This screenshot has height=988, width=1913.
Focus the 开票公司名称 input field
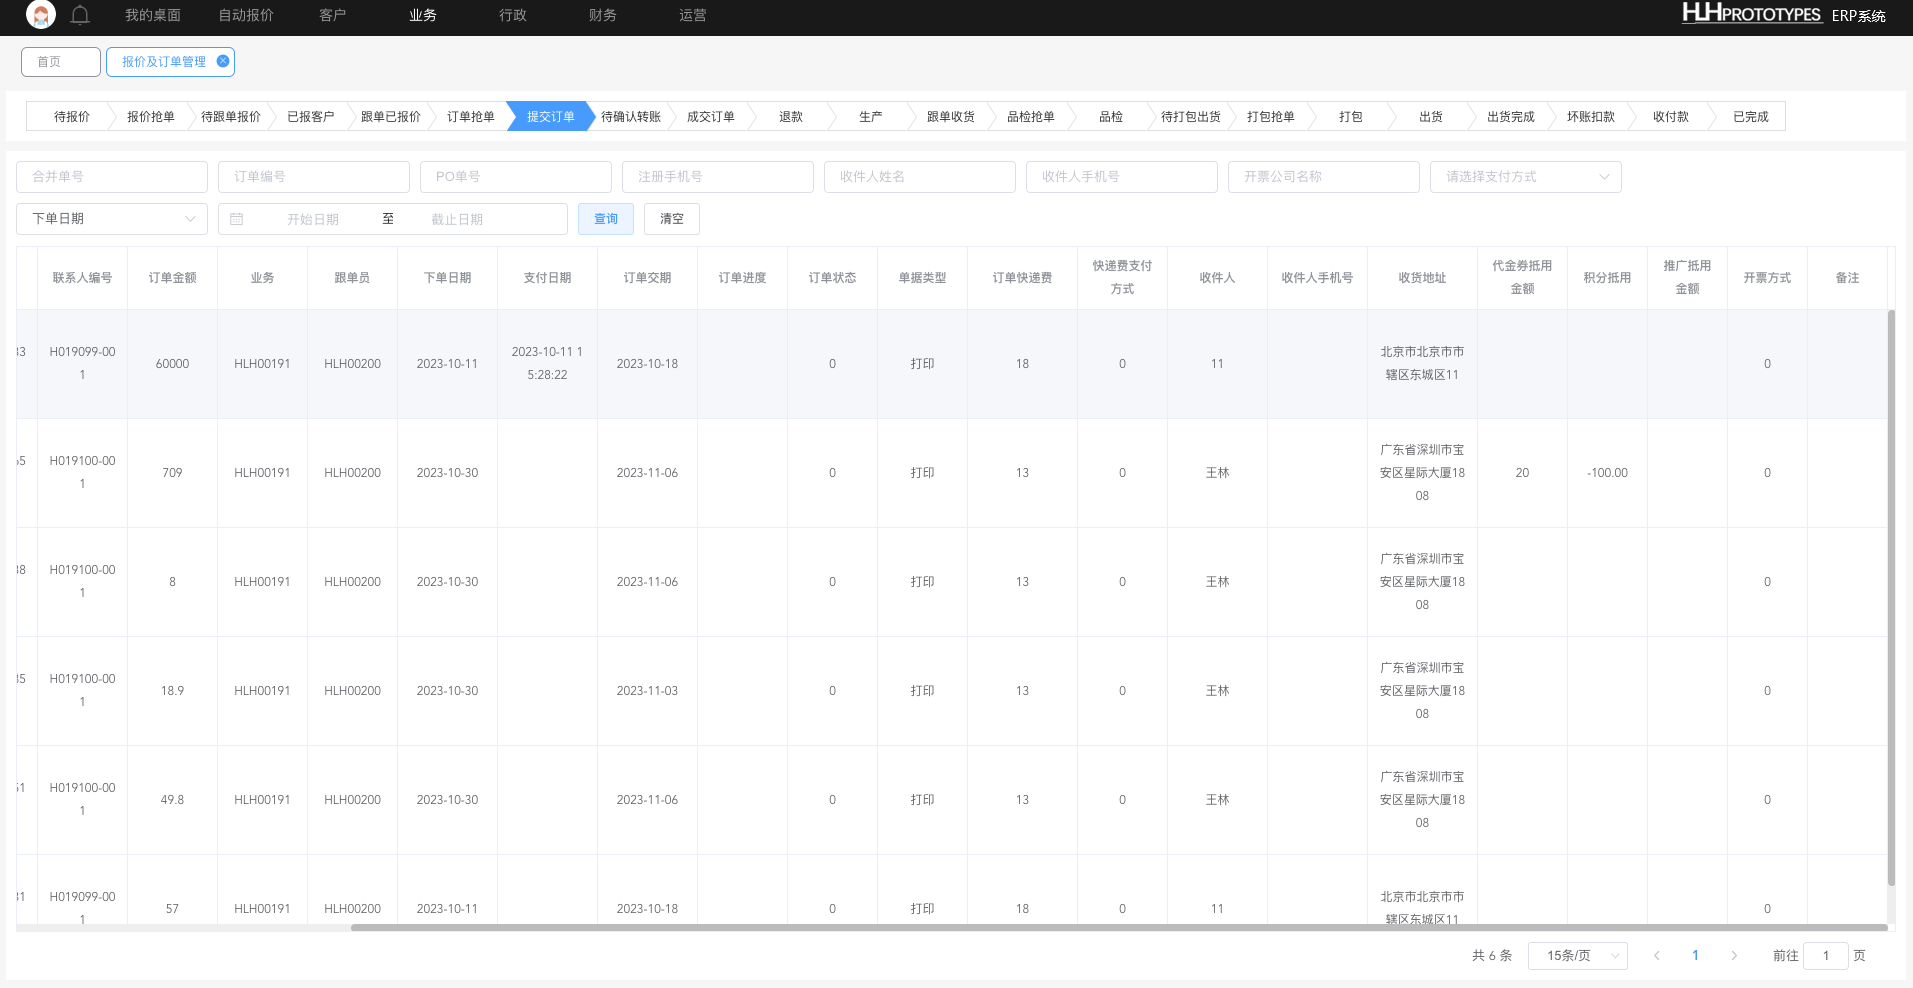tap(1324, 177)
